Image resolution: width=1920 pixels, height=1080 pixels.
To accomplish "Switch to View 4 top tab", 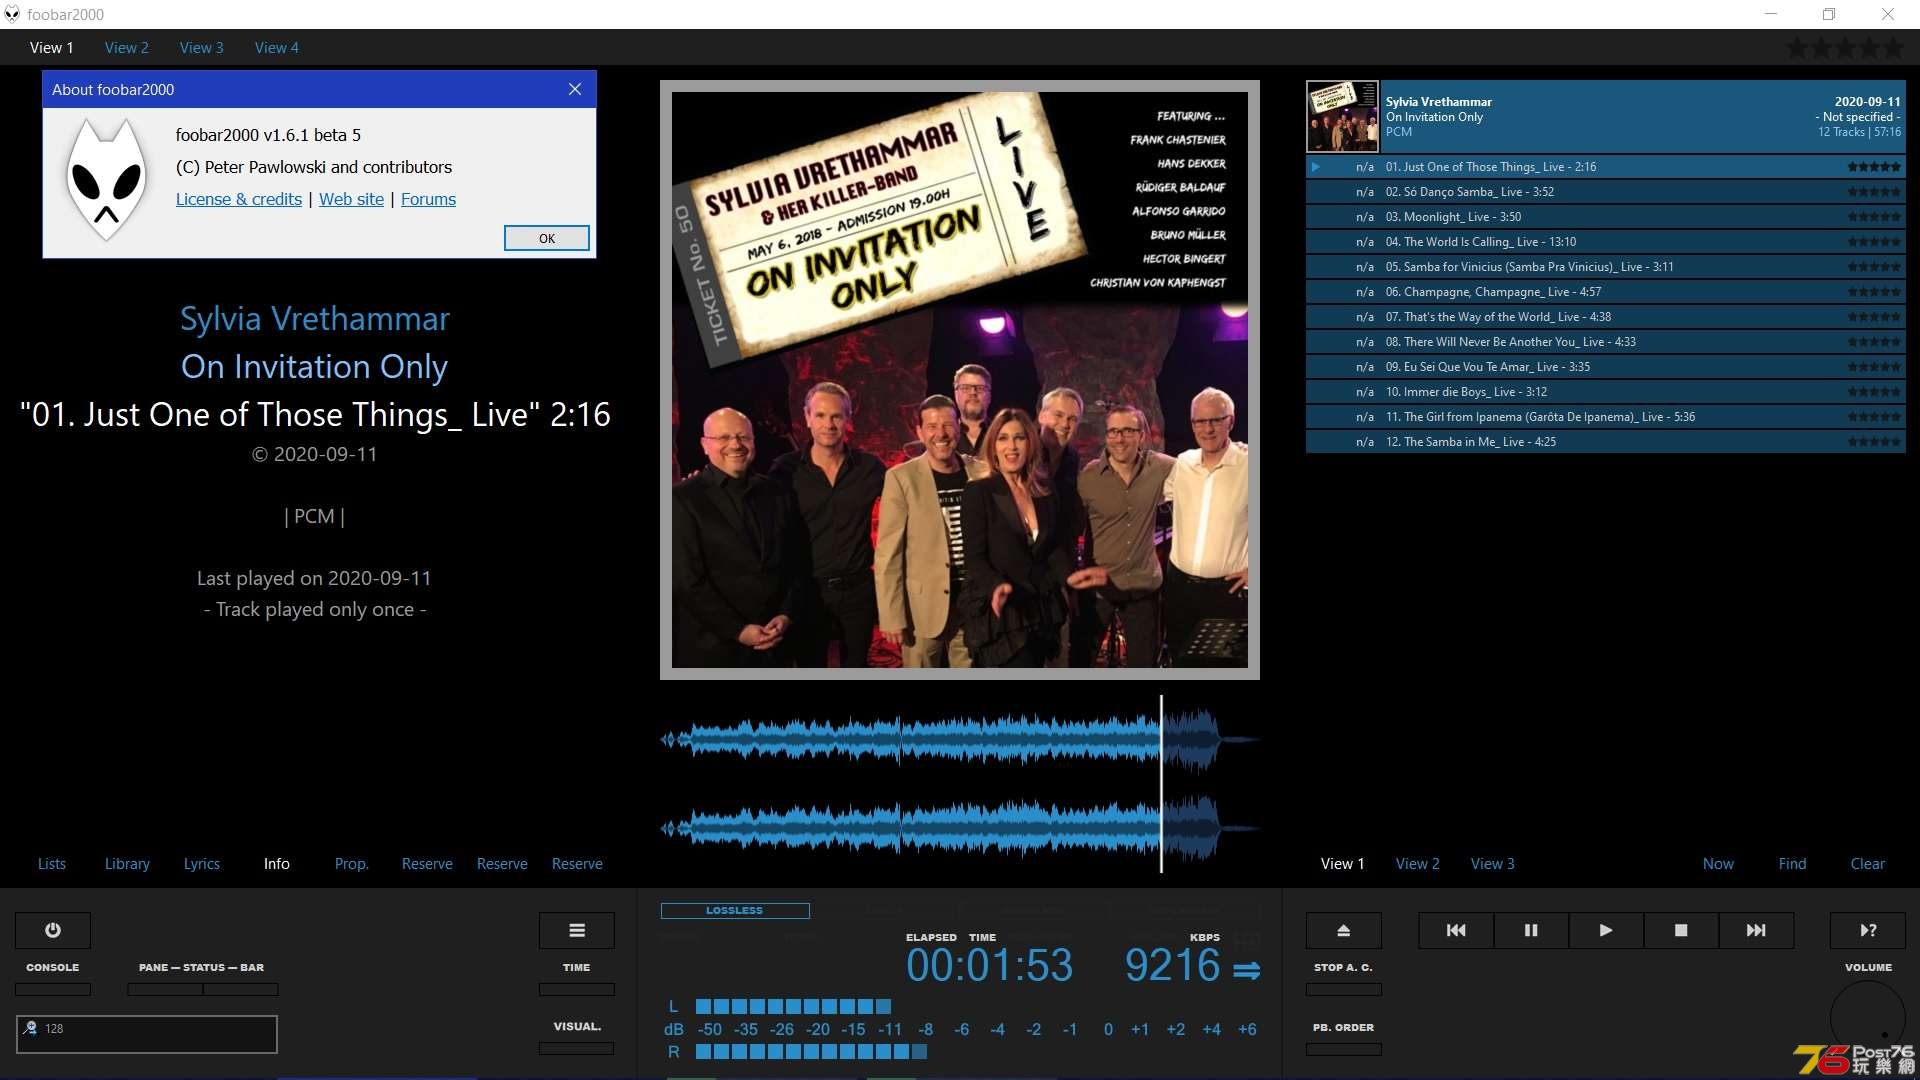I will [277, 48].
